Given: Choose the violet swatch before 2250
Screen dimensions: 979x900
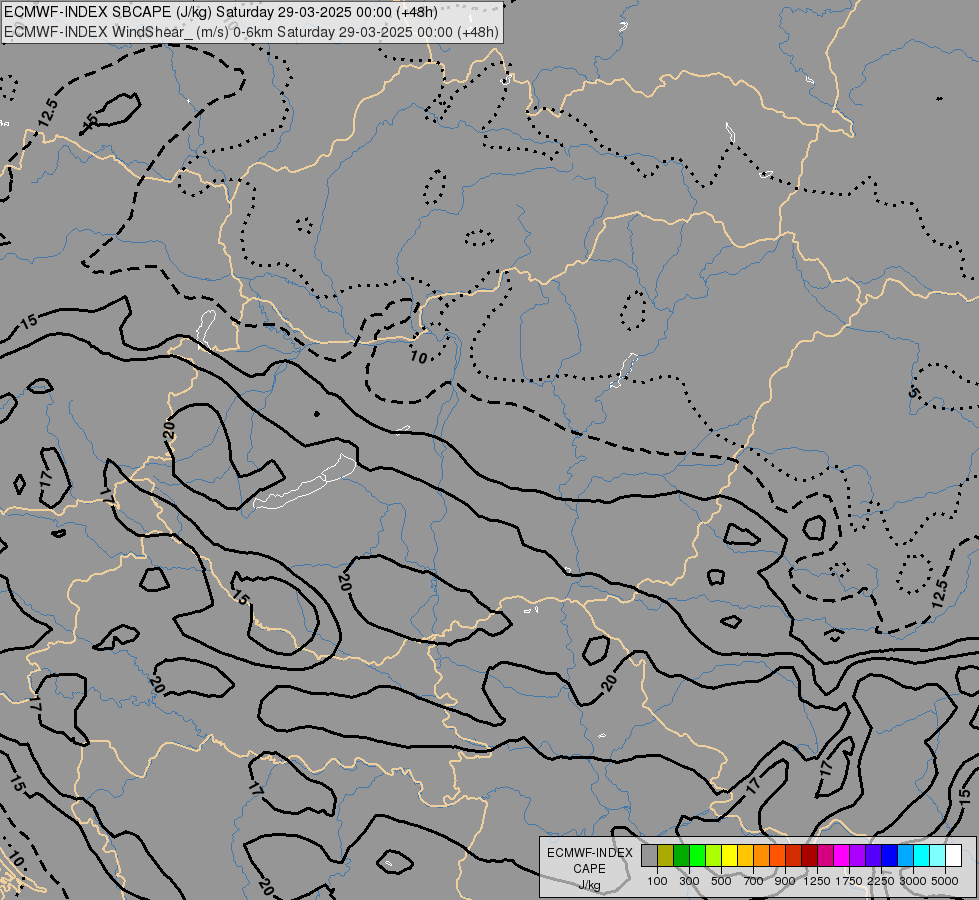Looking at the screenshot, I should tap(873, 856).
